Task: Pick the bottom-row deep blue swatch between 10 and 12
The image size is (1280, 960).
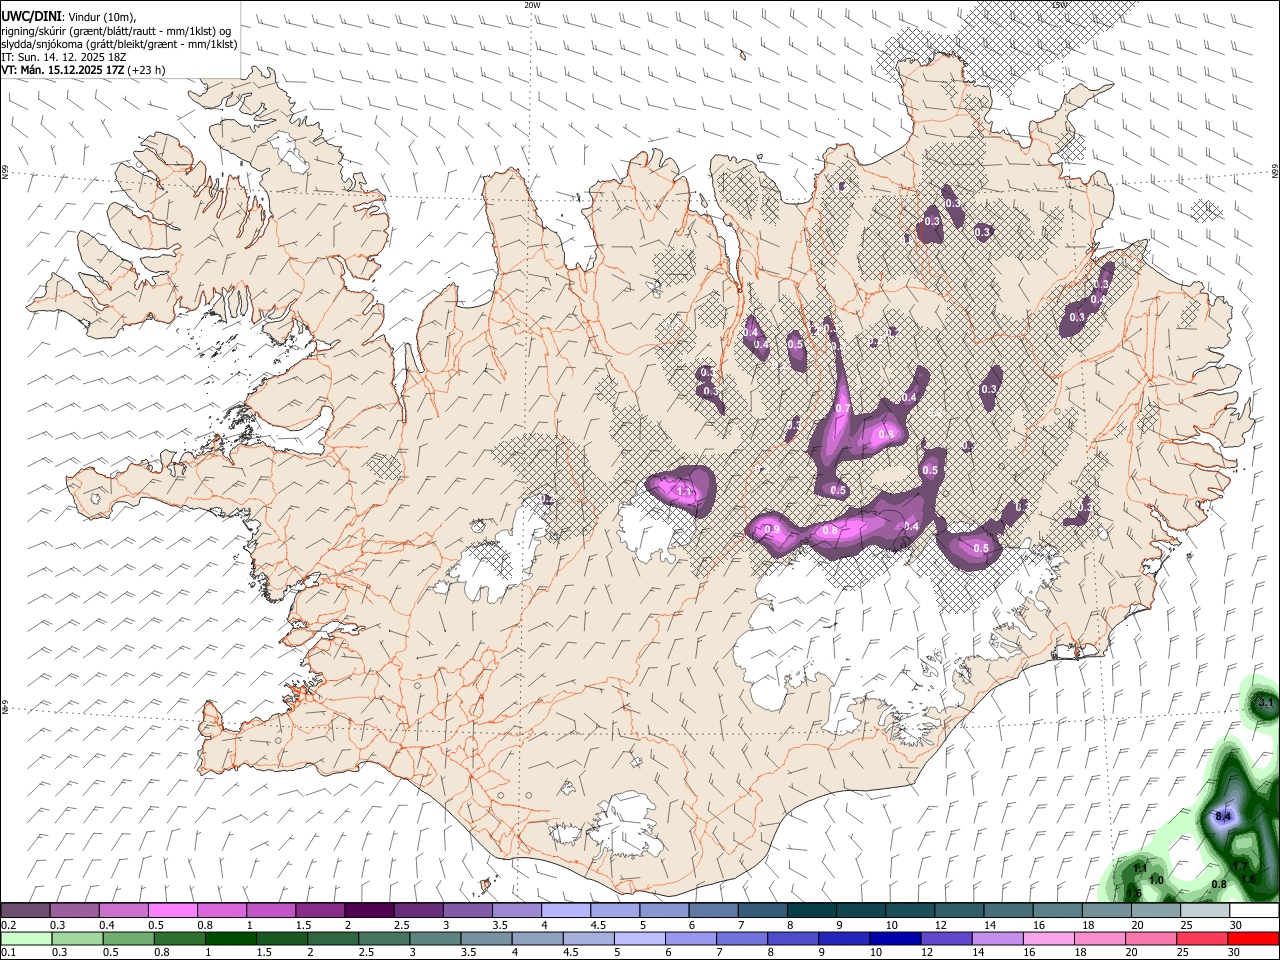Action: (x=894, y=938)
